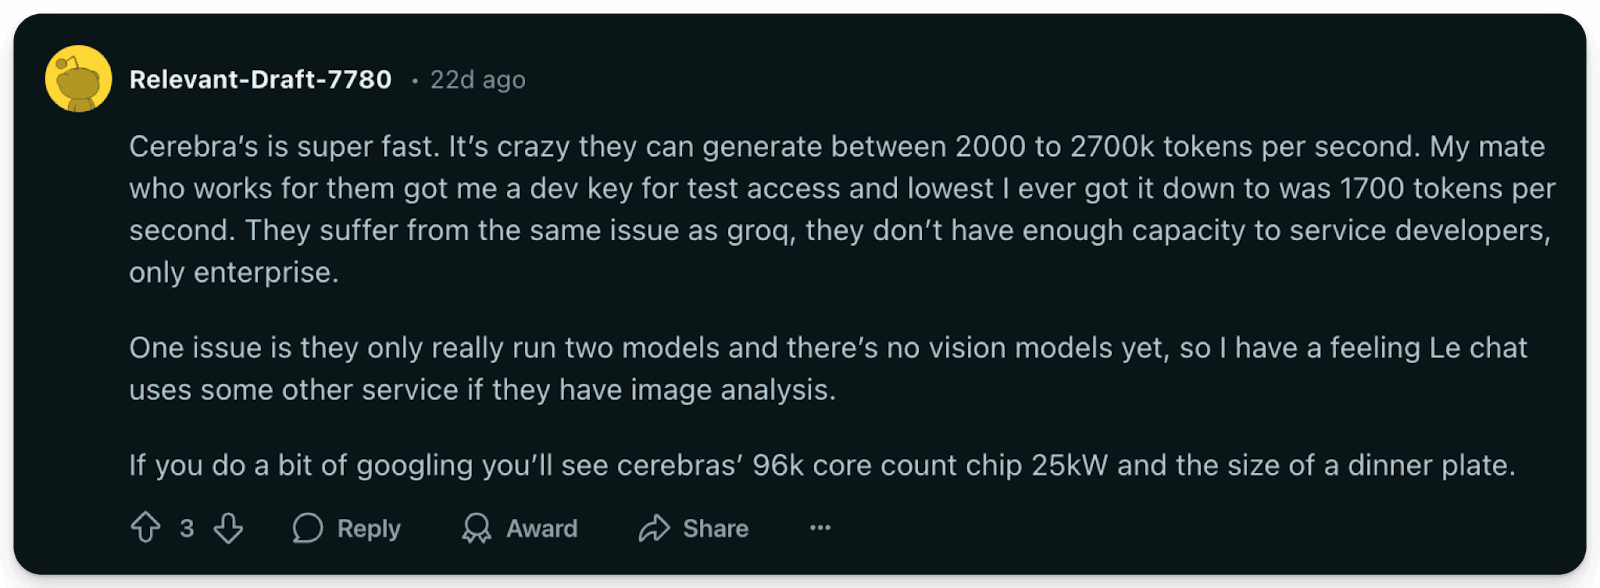Click the 22d ago timestamp
Image resolution: width=1600 pixels, height=588 pixels.
coord(477,79)
